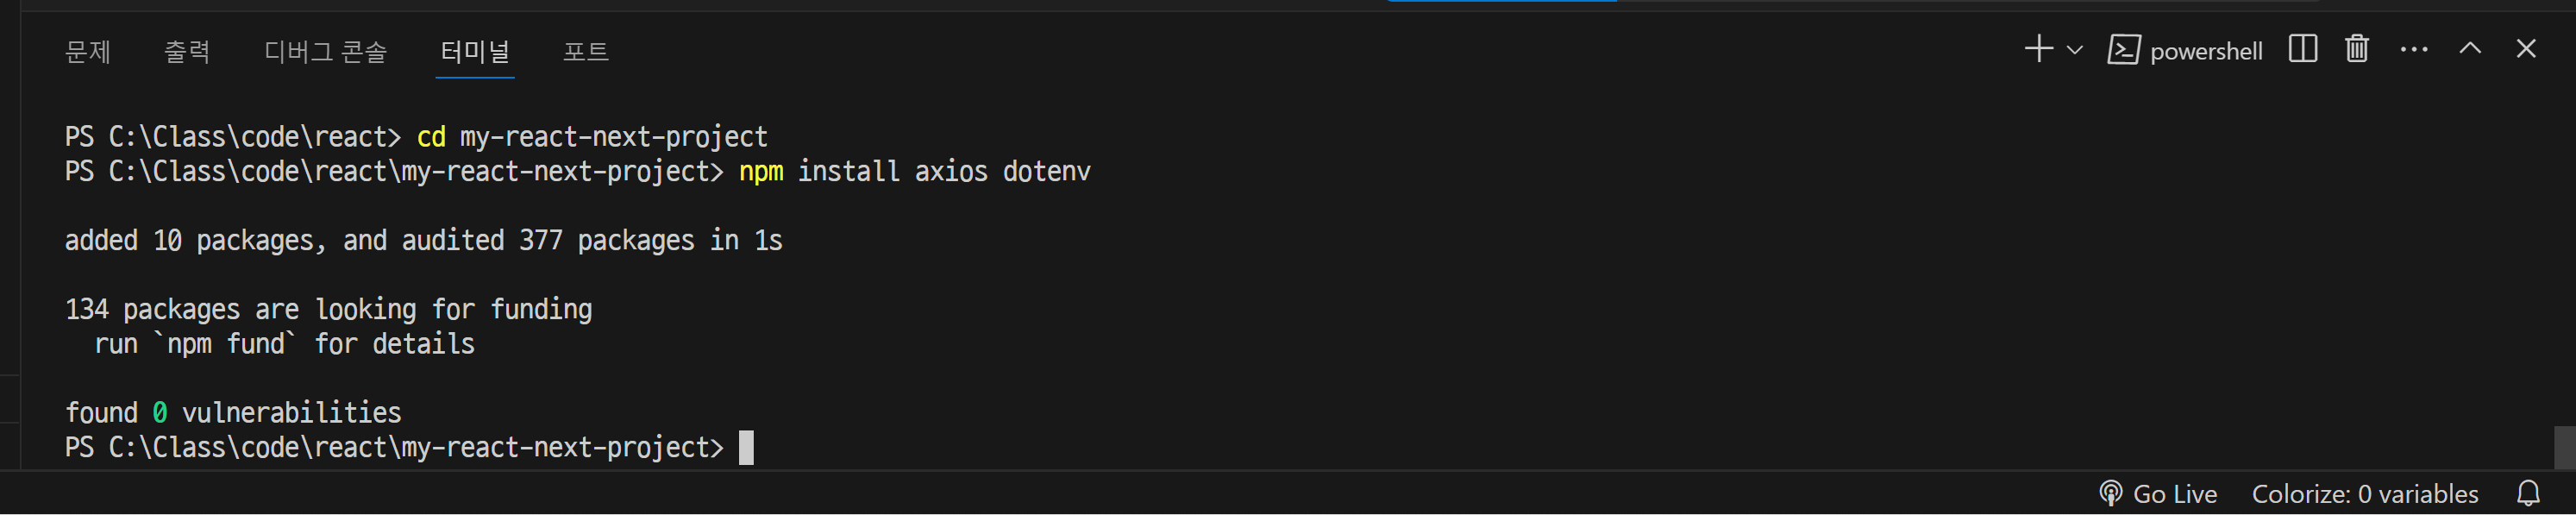Close the terminal panel
The image size is (2576, 515).
click(2526, 49)
